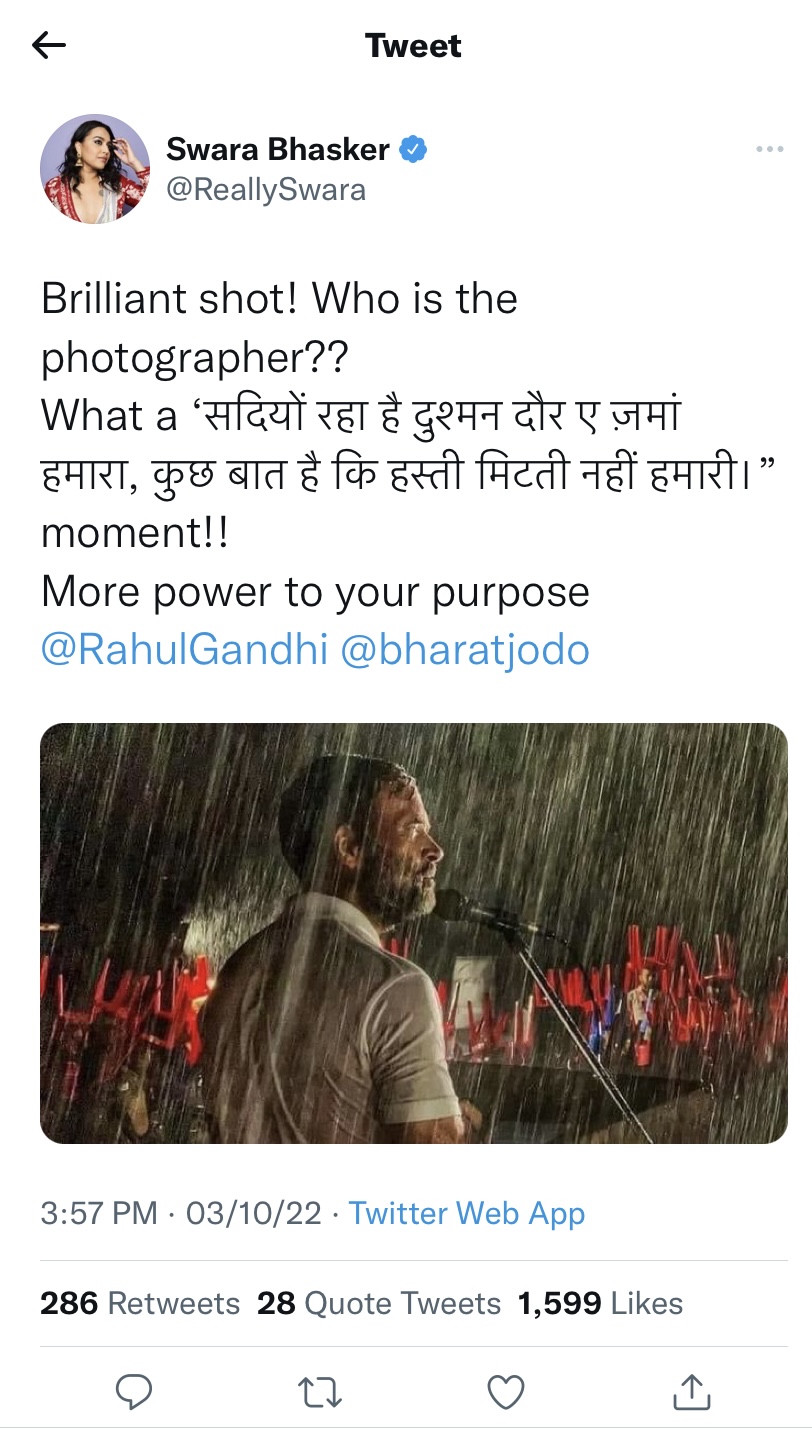Reply with the speech bubble icon

pos(134,1391)
